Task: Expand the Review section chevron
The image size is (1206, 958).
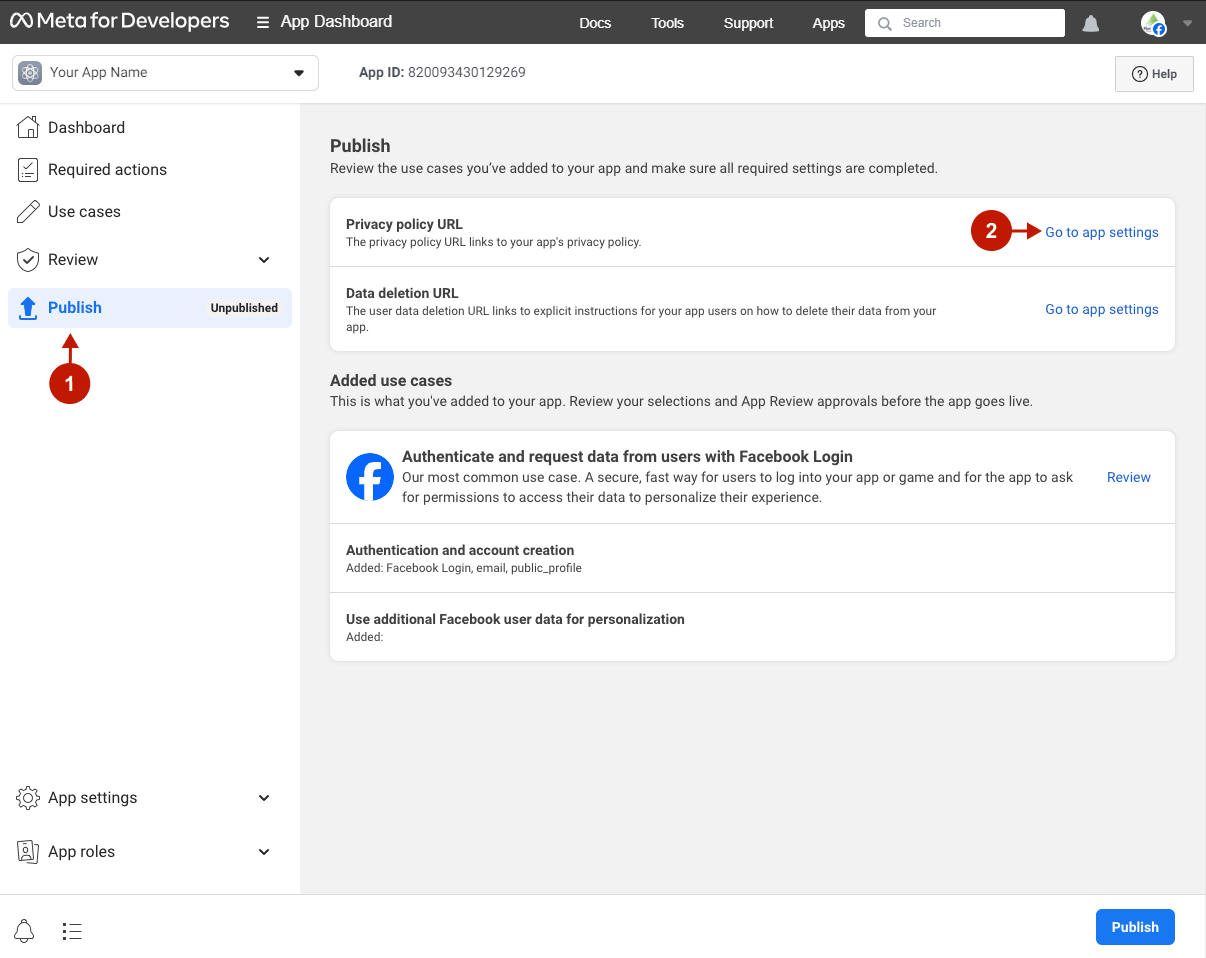Action: pos(264,260)
